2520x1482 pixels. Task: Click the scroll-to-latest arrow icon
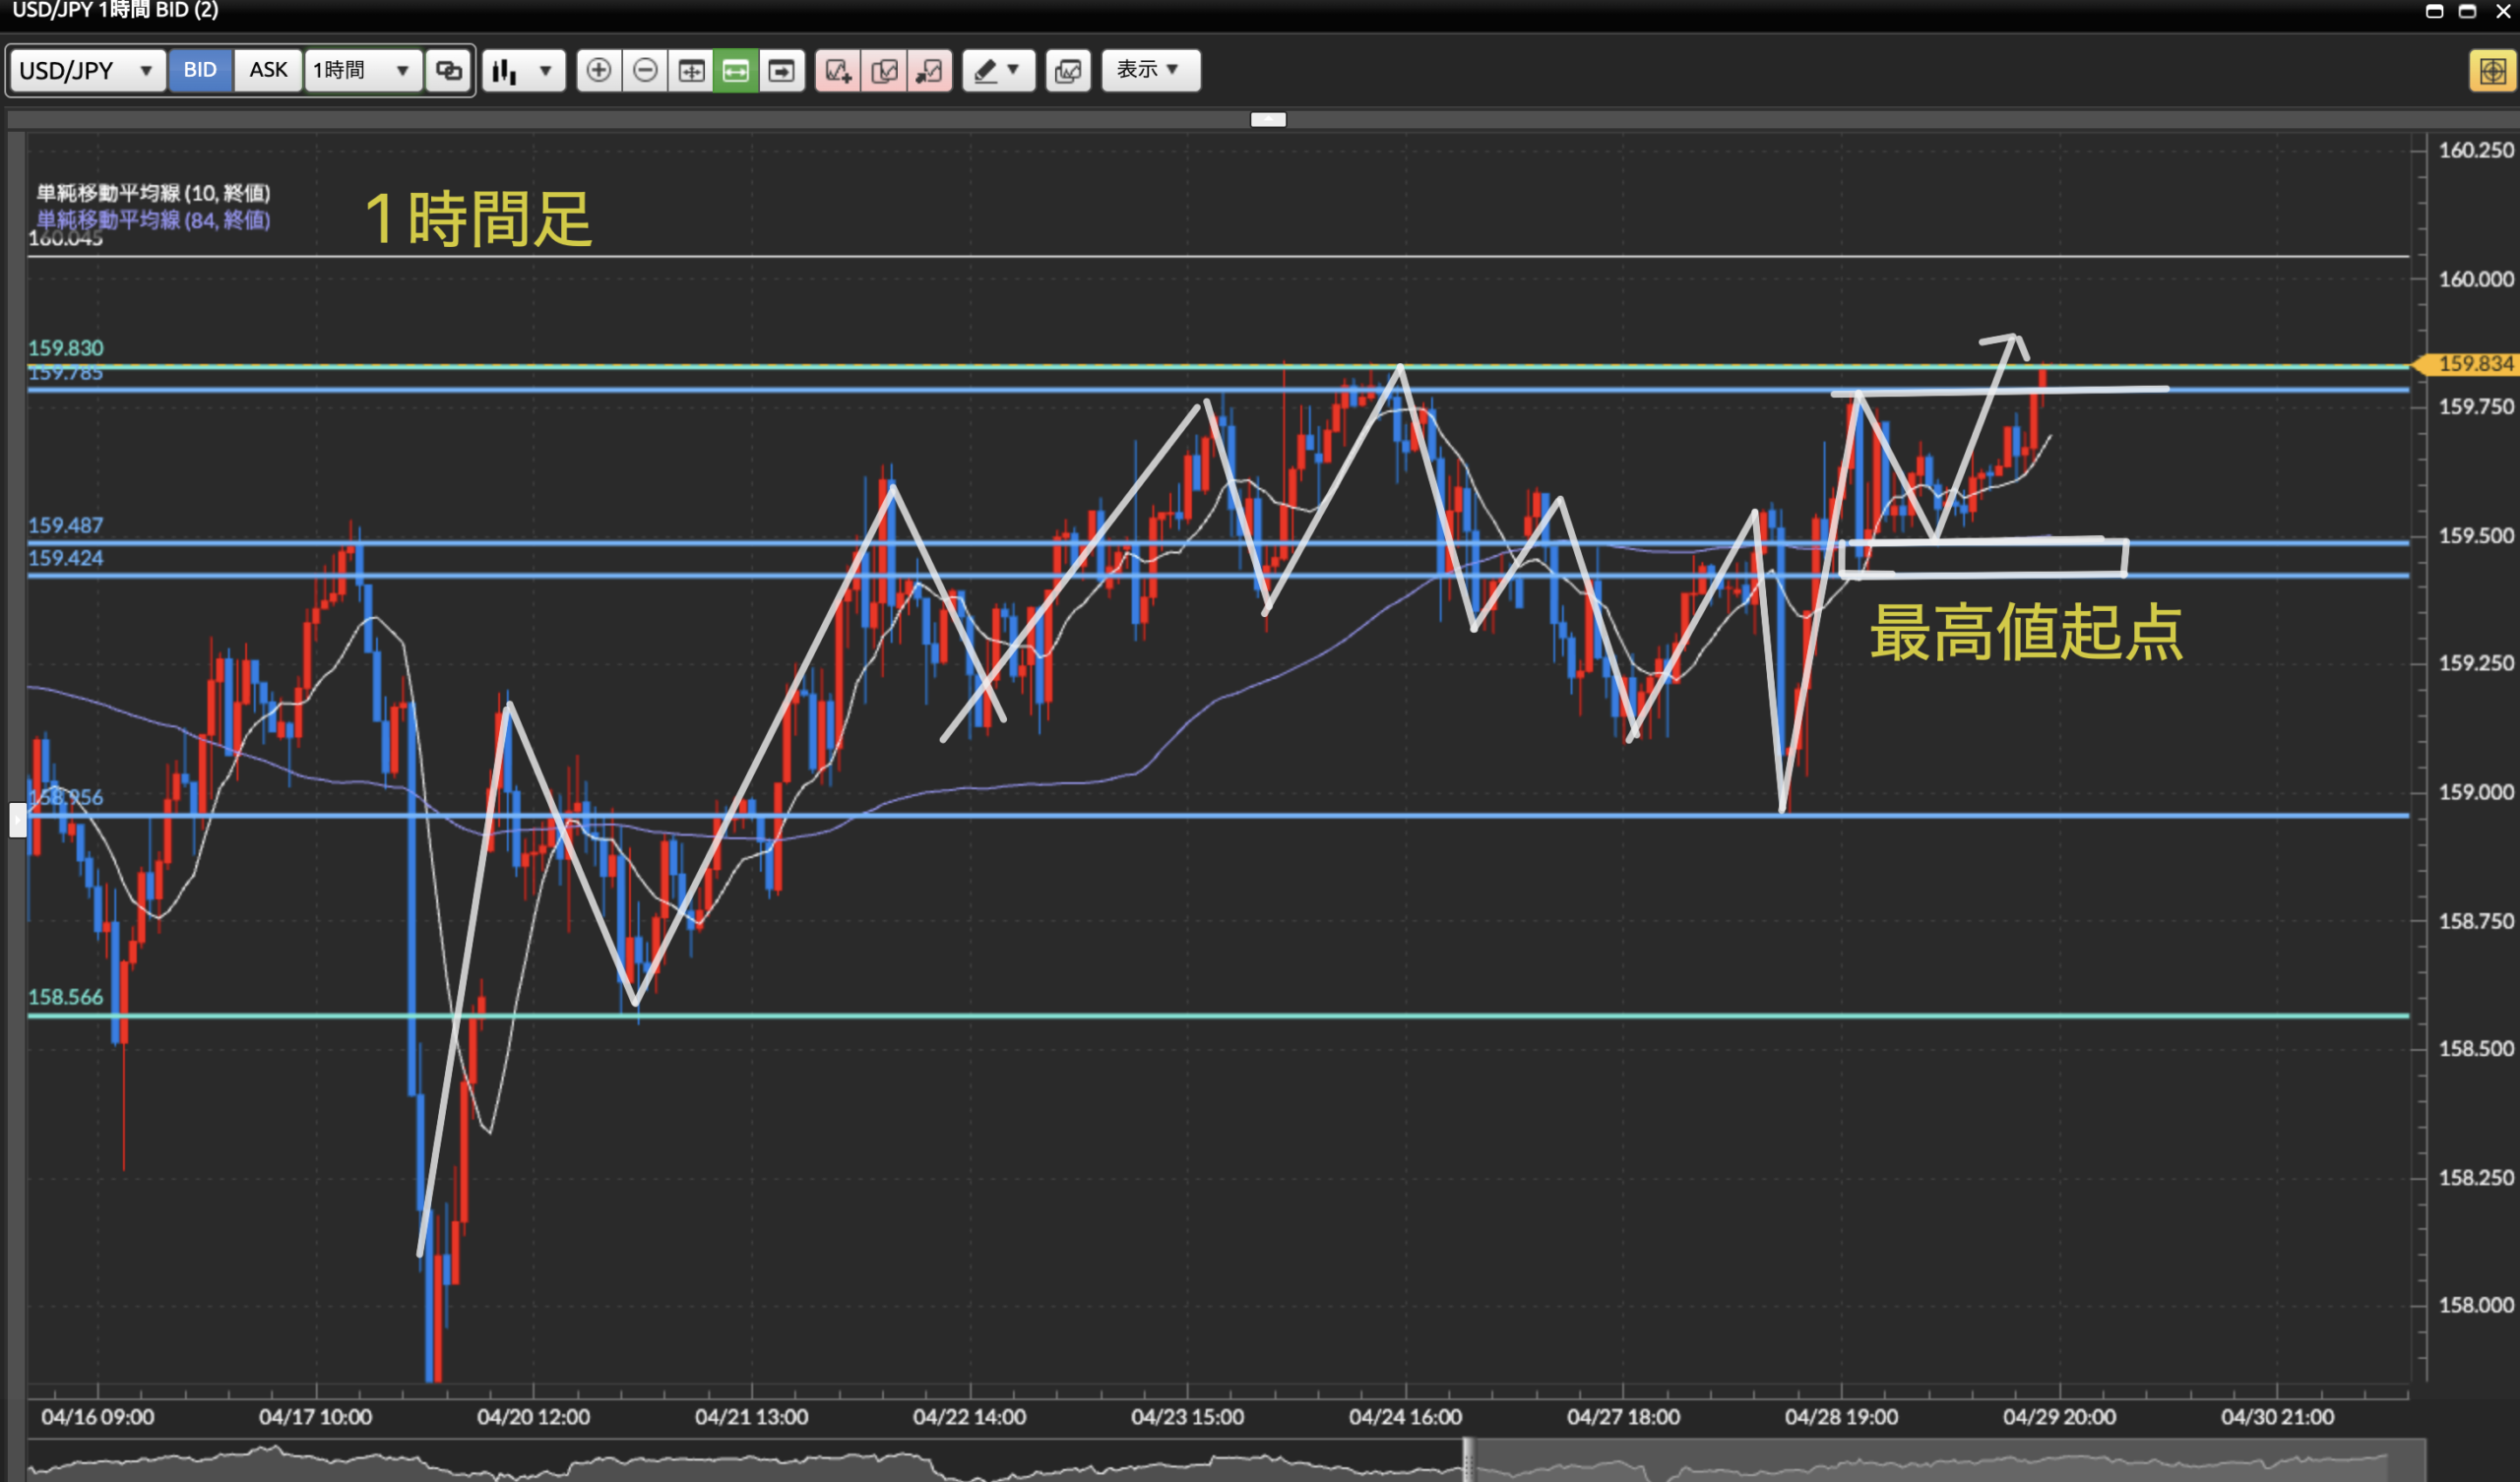(x=781, y=70)
